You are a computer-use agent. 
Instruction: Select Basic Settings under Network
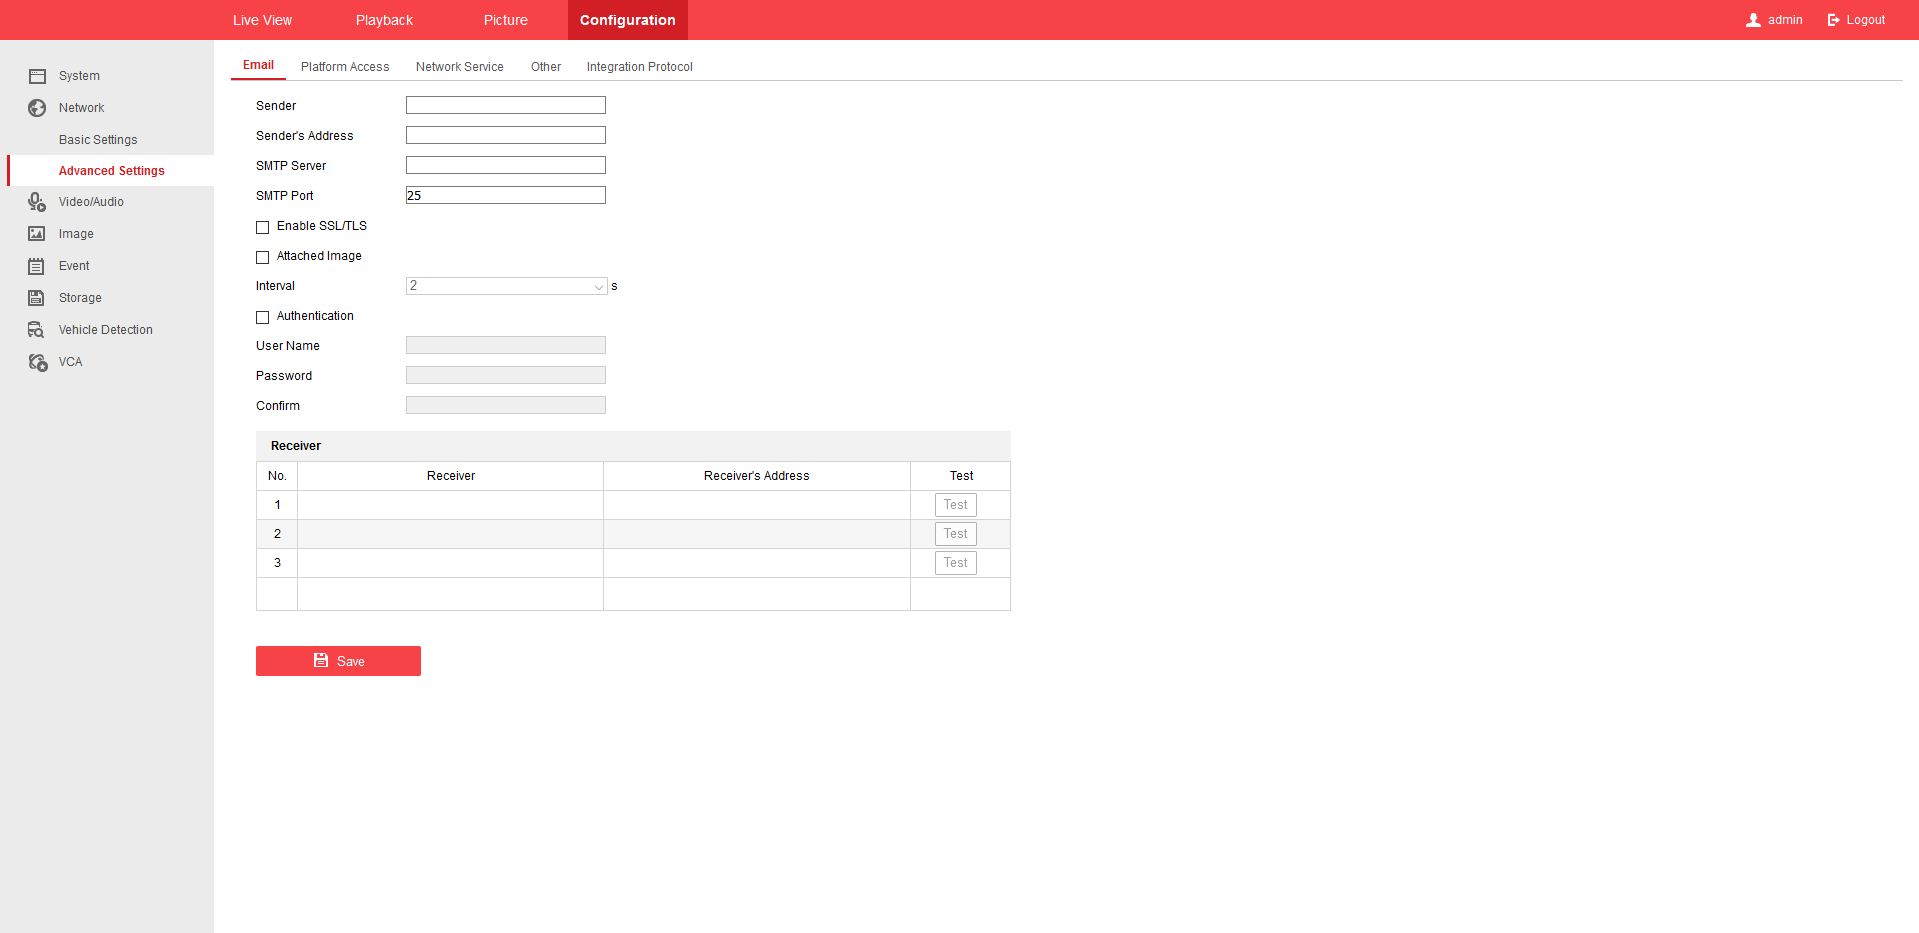click(x=98, y=140)
